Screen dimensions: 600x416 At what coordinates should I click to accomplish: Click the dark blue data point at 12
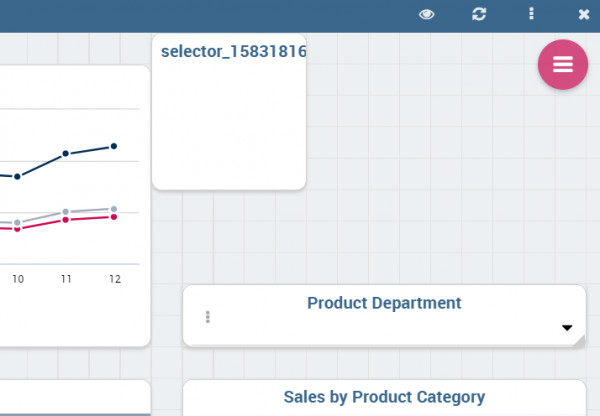coord(114,146)
